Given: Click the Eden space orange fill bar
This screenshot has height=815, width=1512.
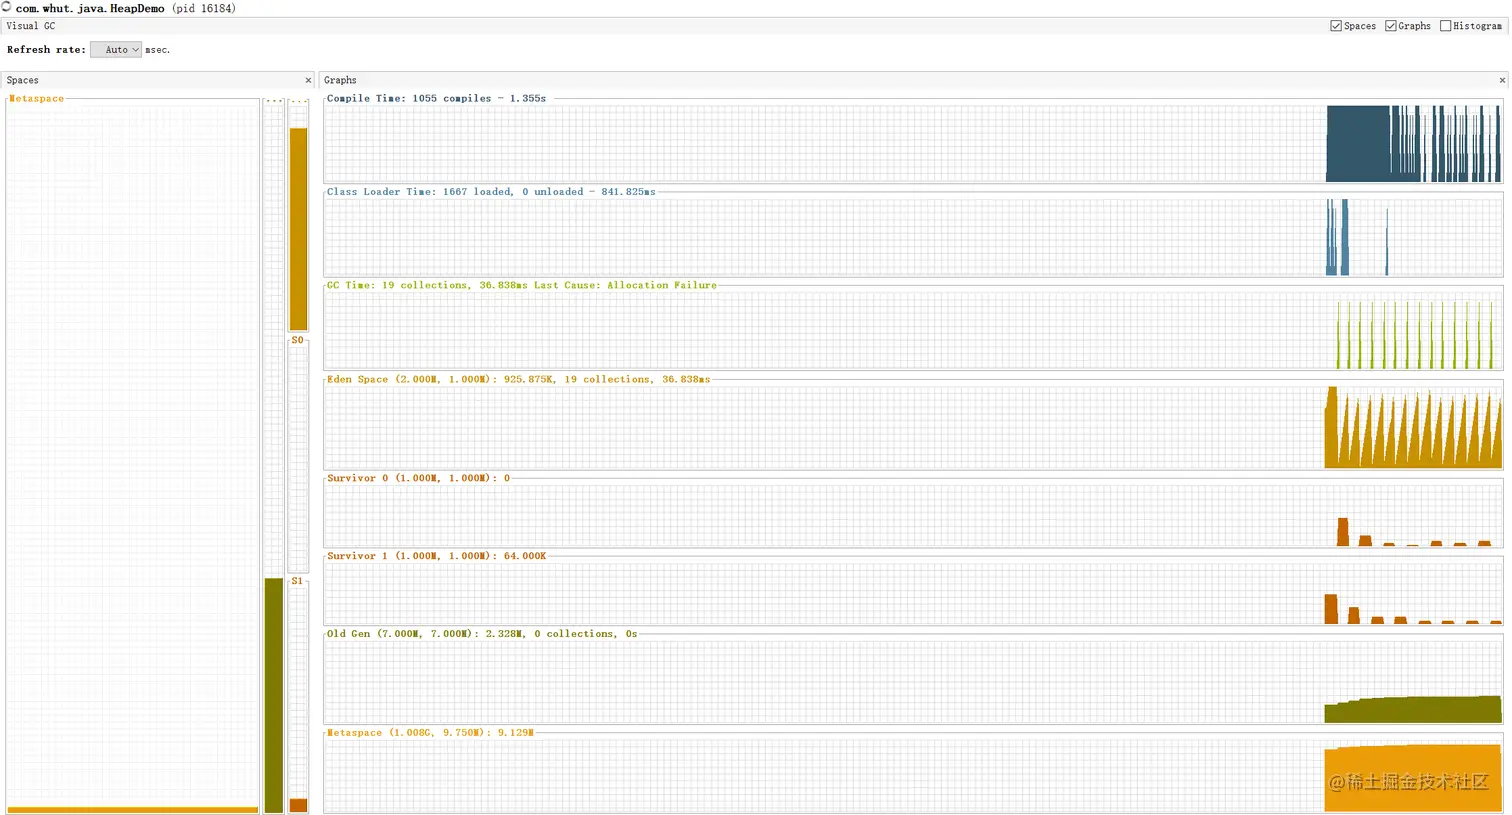Looking at the screenshot, I should point(298,229).
